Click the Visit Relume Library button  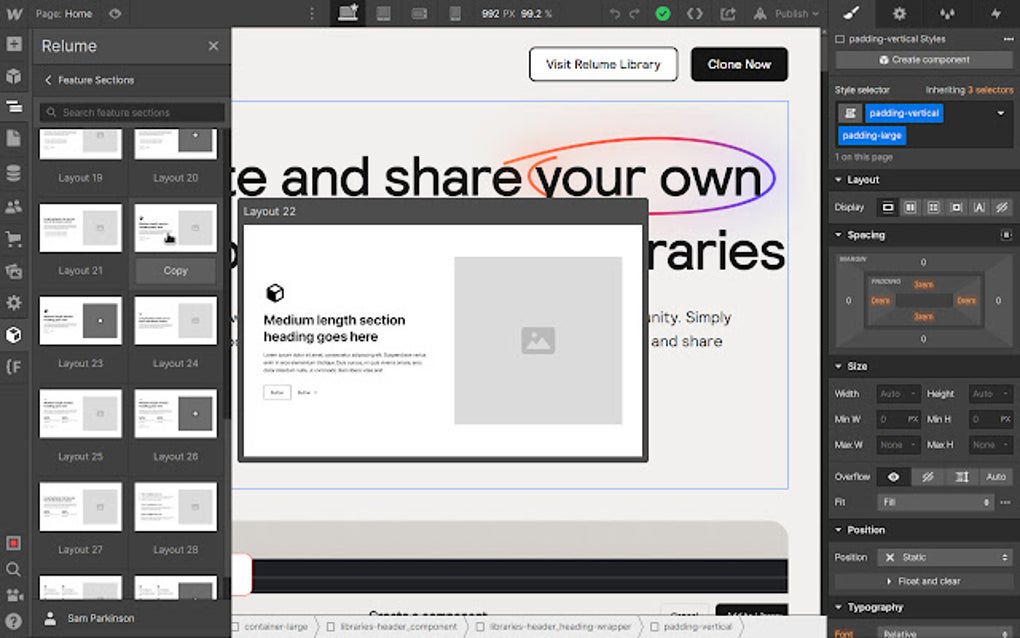click(x=603, y=64)
